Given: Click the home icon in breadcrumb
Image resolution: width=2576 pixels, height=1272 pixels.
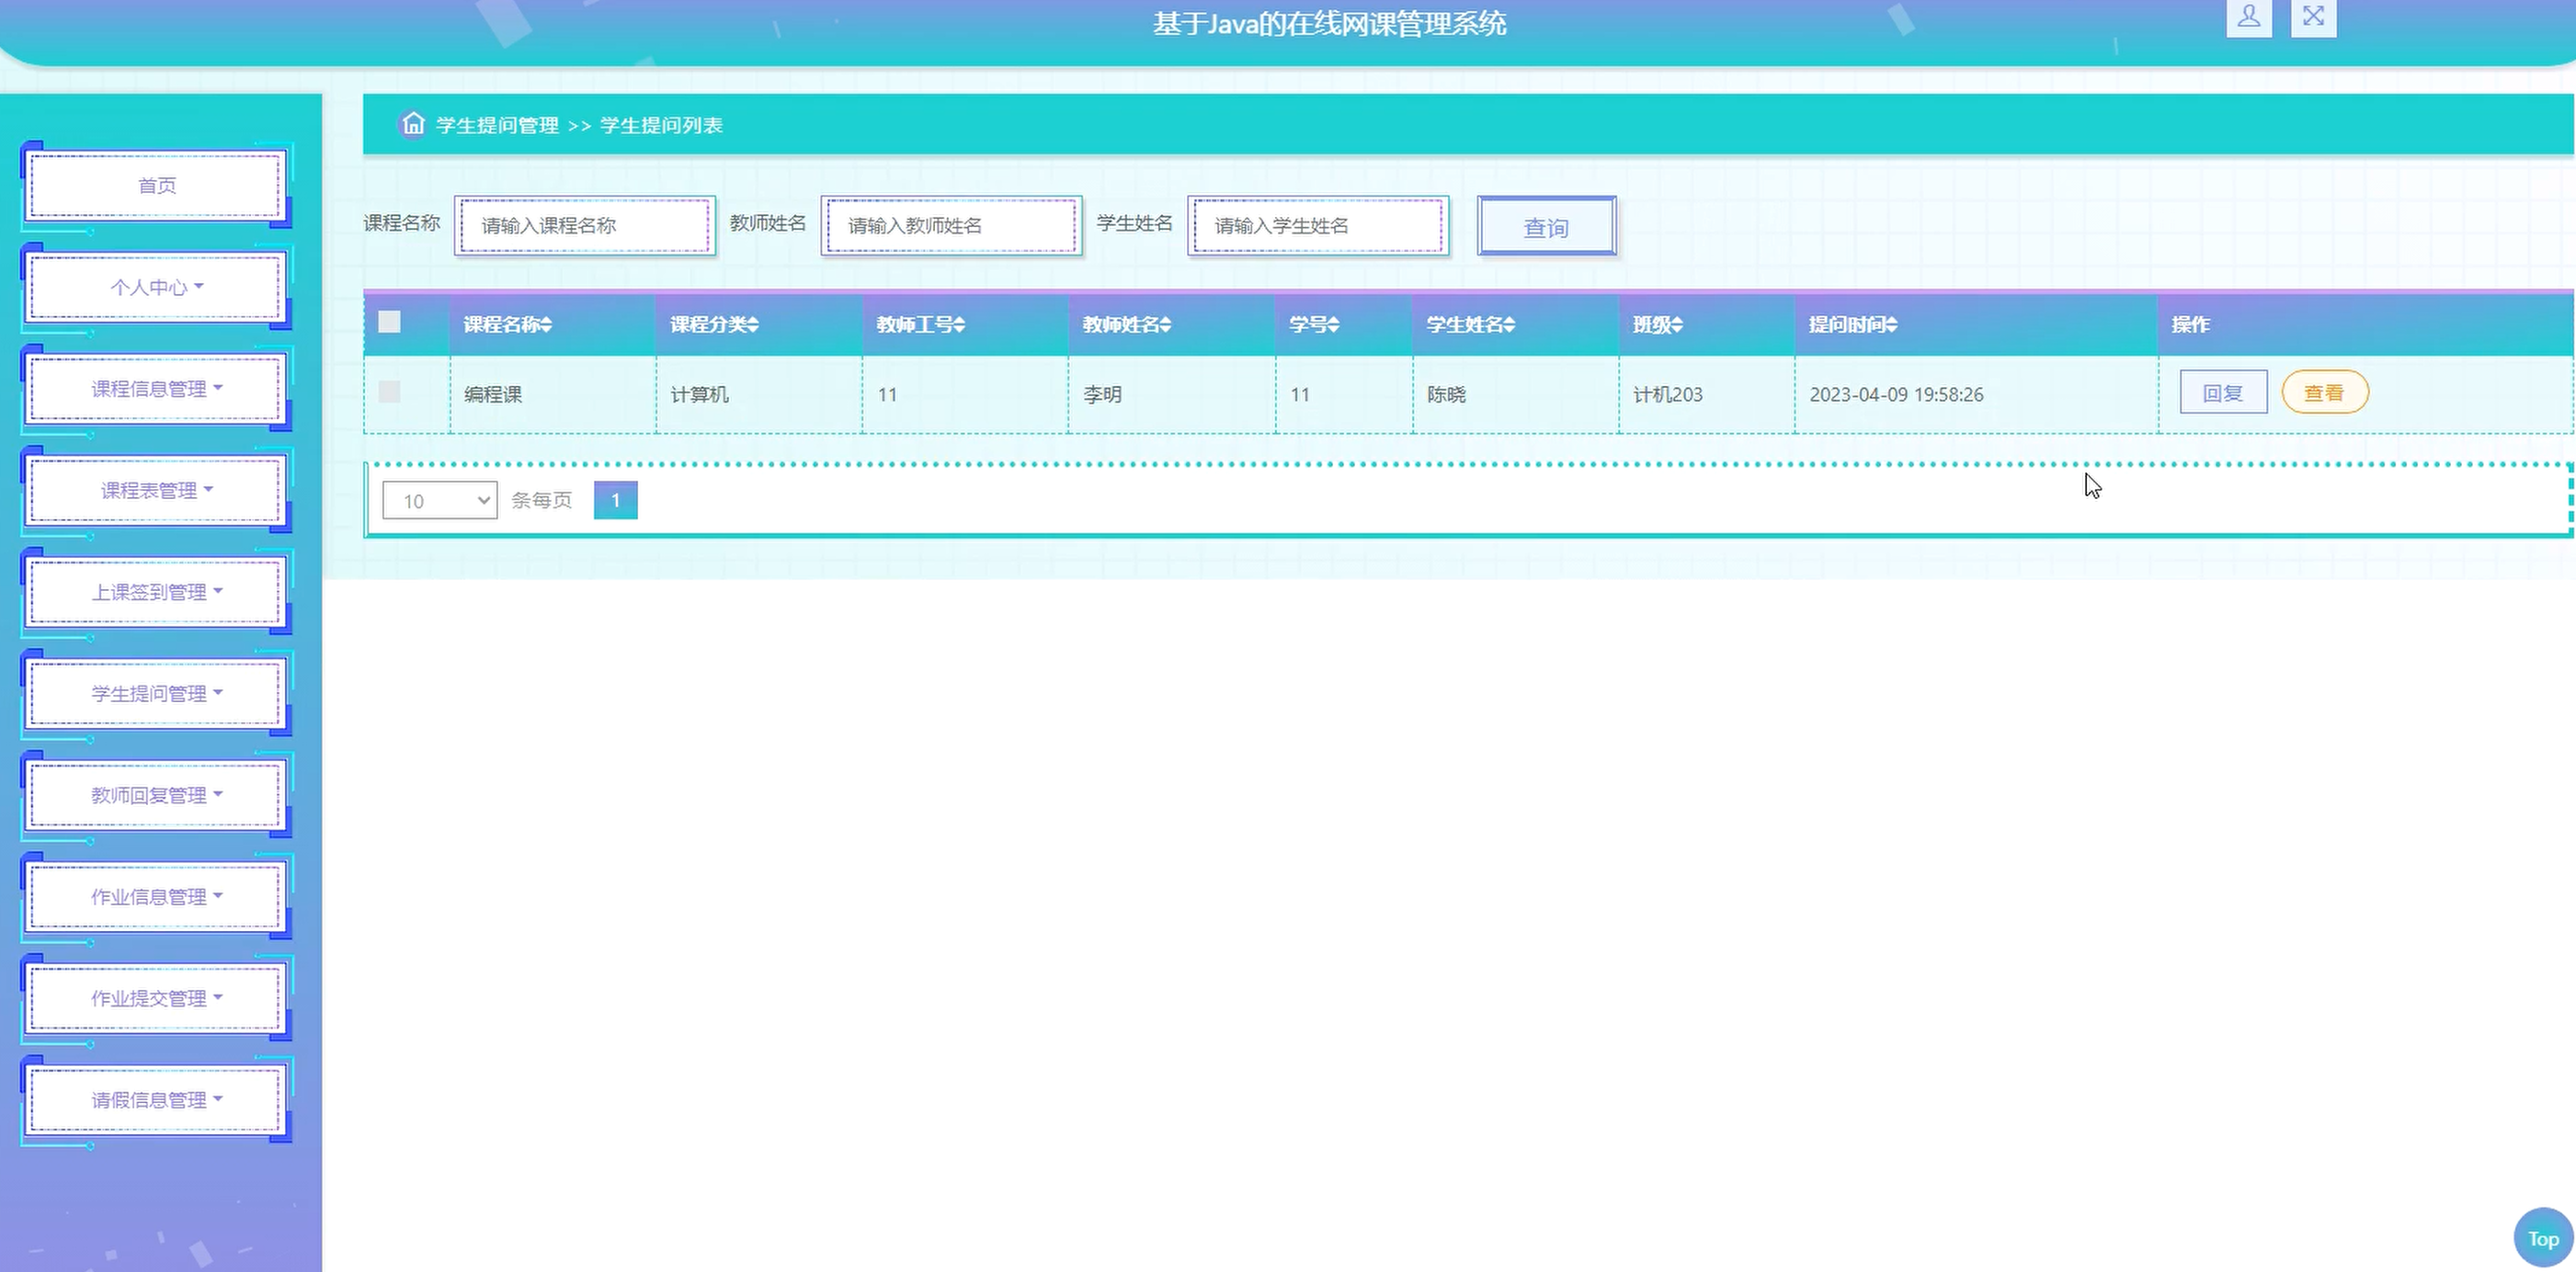Looking at the screenshot, I should click(x=412, y=124).
